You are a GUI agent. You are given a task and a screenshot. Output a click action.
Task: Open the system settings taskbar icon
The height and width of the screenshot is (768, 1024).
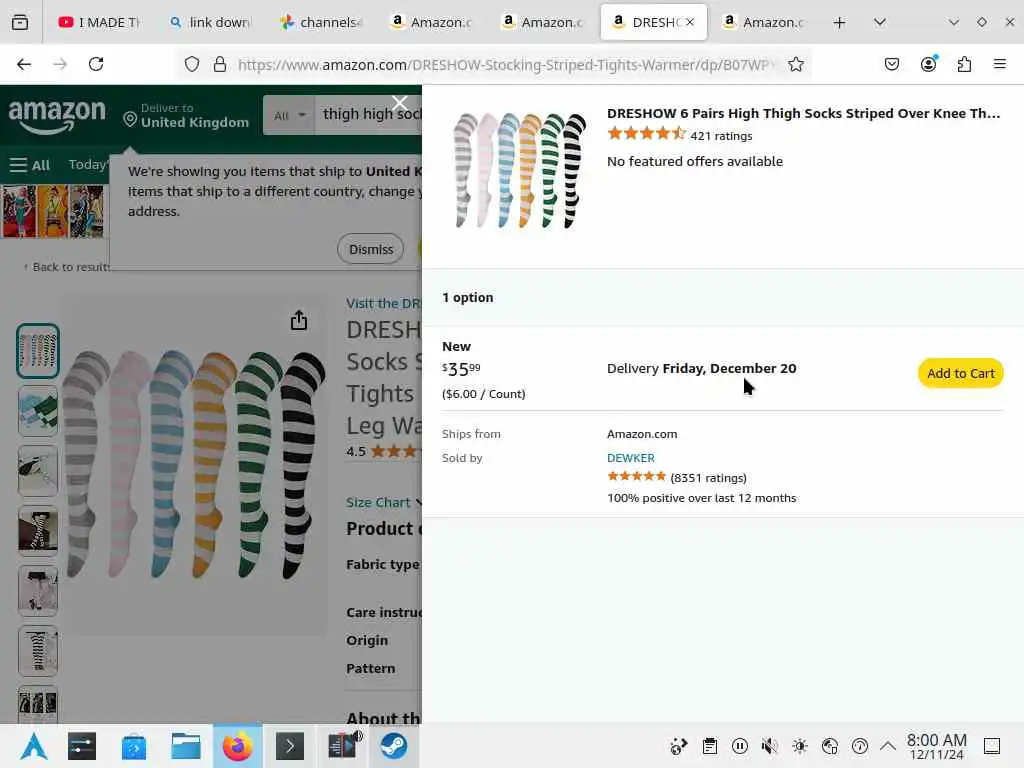pyautogui.click(x=82, y=746)
